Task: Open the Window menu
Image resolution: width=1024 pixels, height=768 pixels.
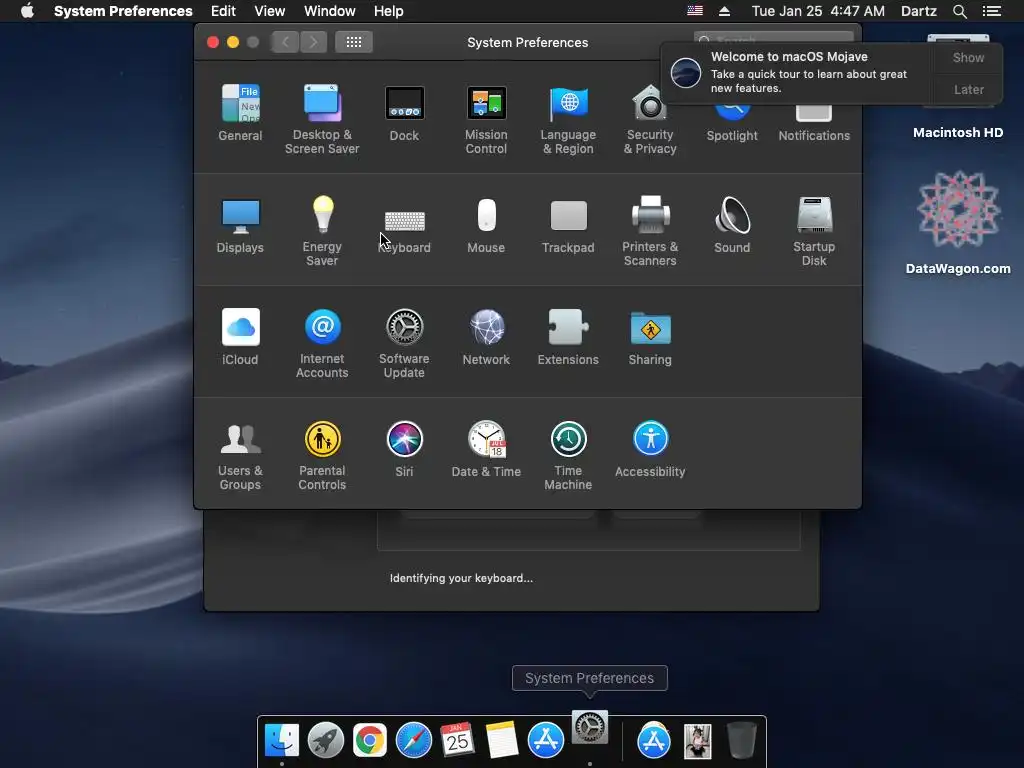Action: point(330,11)
